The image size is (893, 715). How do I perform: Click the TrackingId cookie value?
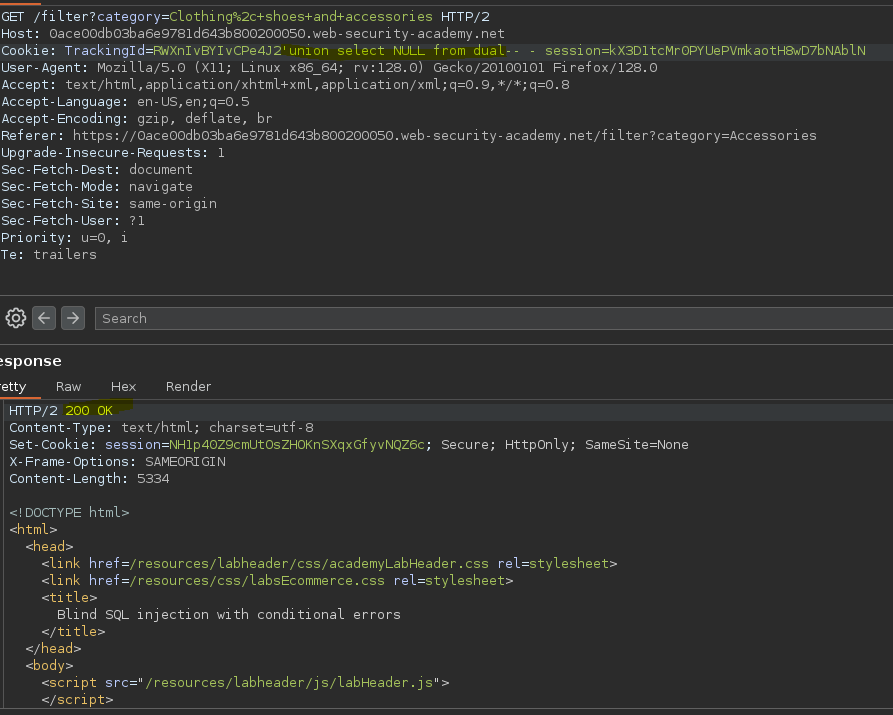click(x=218, y=51)
